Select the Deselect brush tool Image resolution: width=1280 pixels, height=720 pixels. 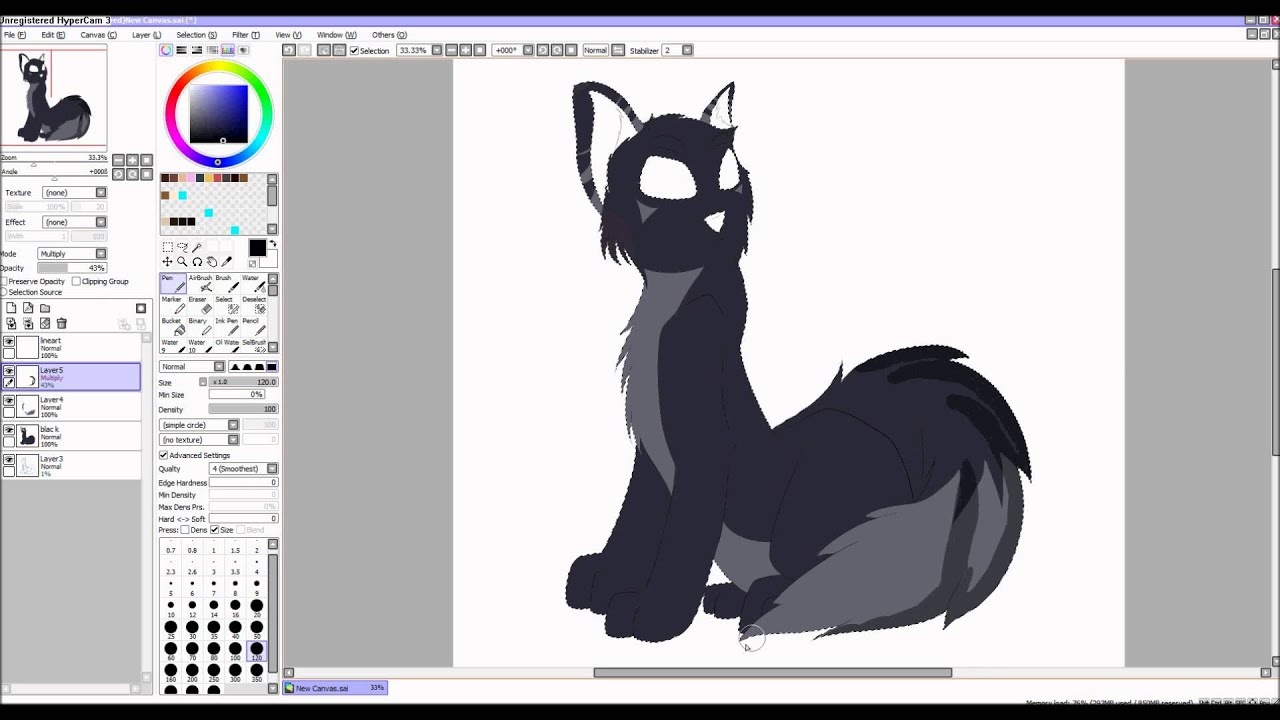click(252, 305)
